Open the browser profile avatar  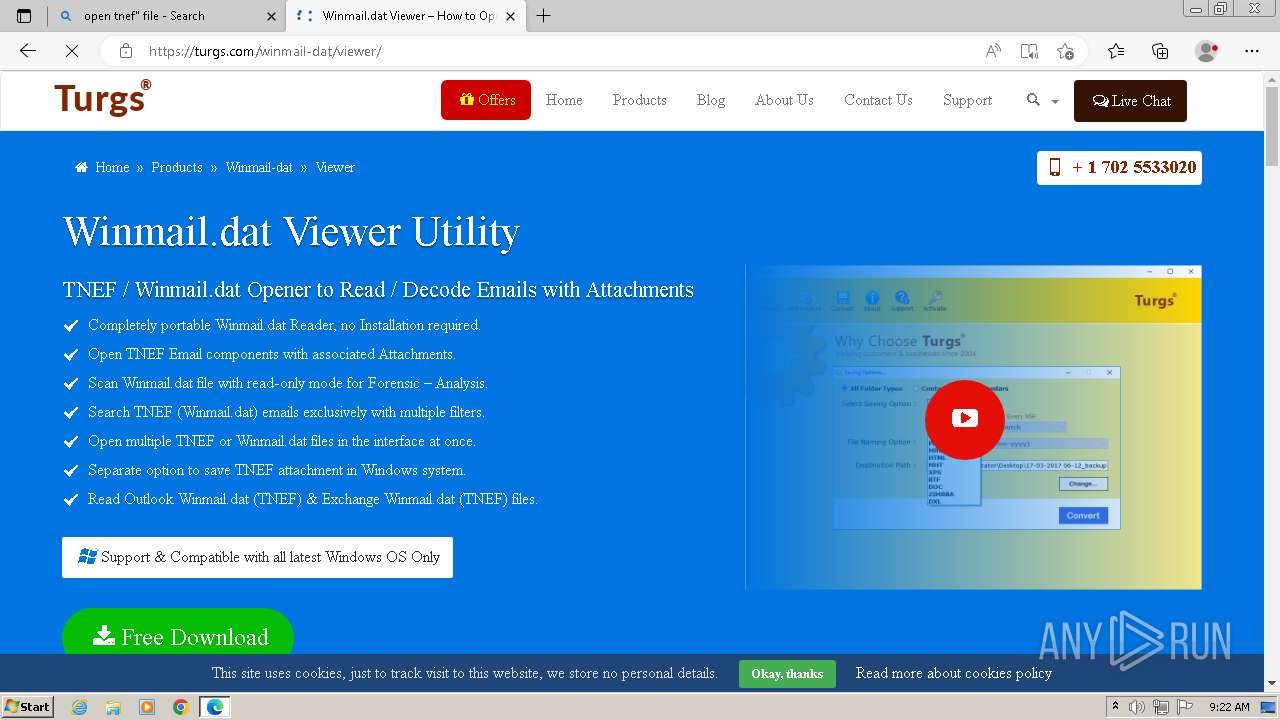pos(1207,51)
